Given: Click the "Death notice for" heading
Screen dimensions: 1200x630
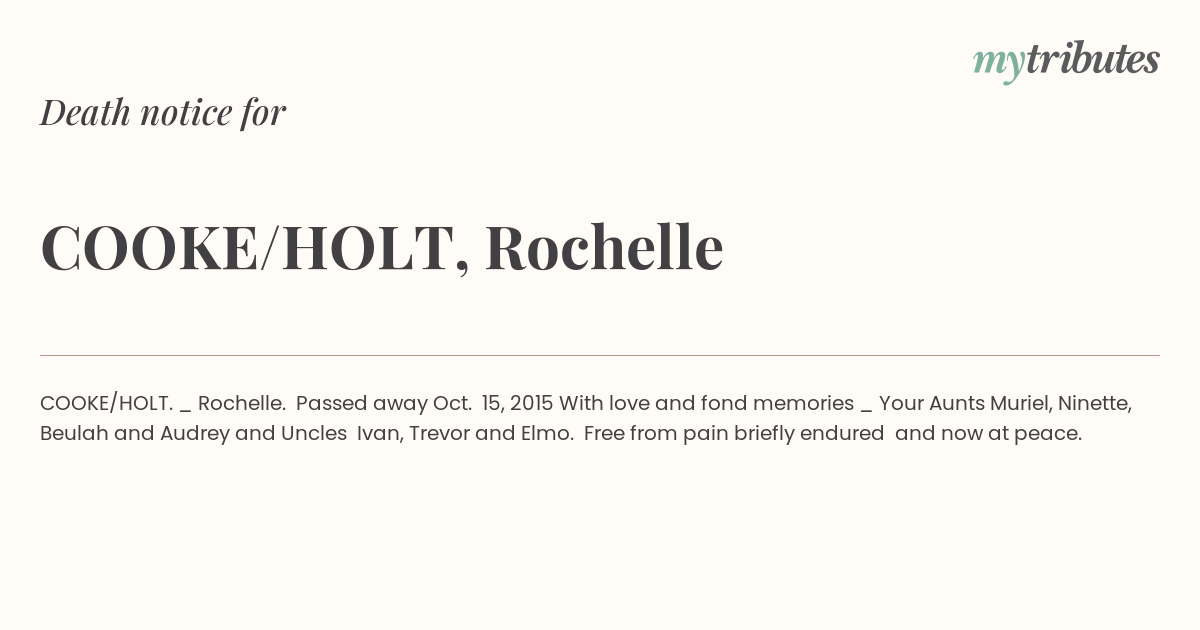Looking at the screenshot, I should pos(163,112).
